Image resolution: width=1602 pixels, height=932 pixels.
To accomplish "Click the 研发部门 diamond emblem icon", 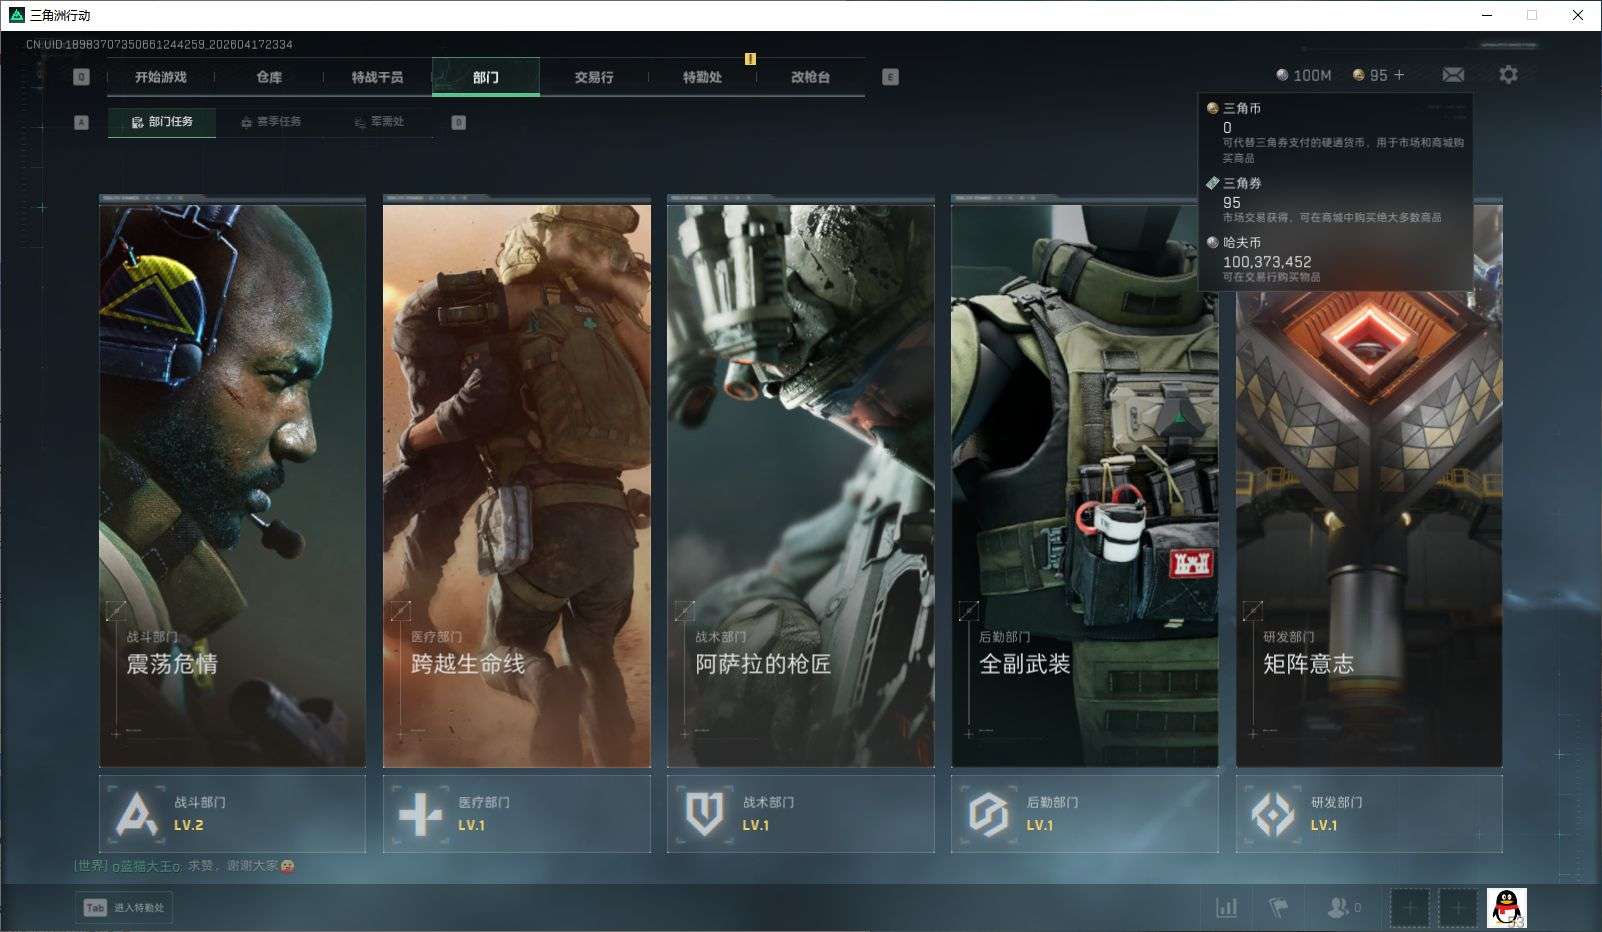I will pyautogui.click(x=1273, y=814).
